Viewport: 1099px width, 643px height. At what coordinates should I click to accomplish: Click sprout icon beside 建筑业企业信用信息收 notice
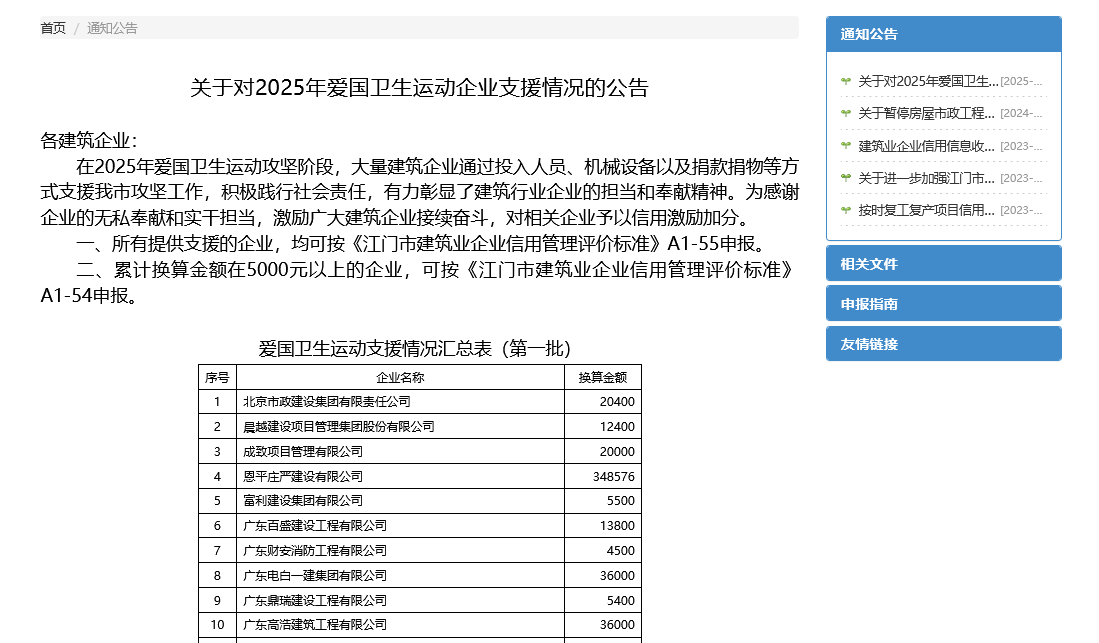(846, 146)
